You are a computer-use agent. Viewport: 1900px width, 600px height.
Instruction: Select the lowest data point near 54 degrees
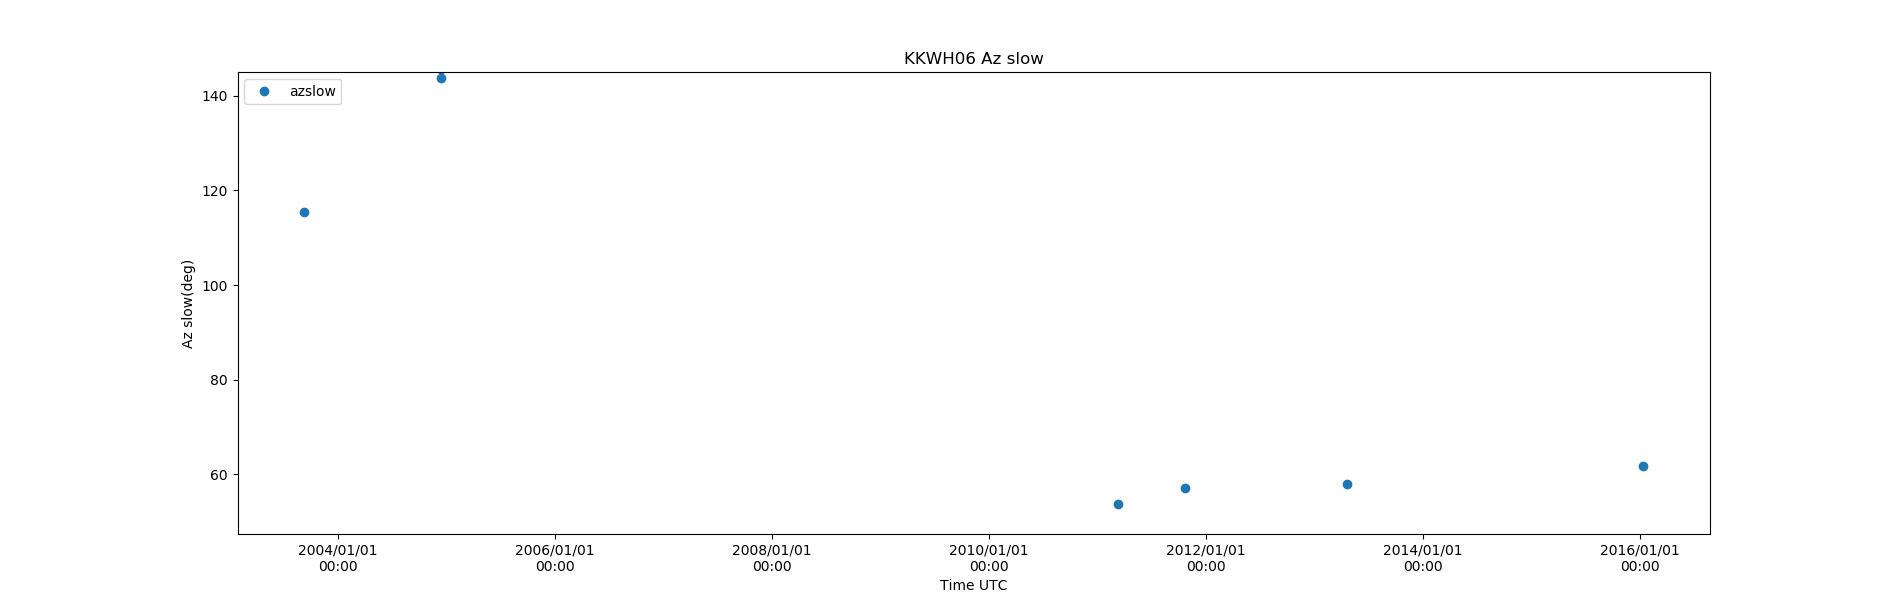tap(1118, 504)
